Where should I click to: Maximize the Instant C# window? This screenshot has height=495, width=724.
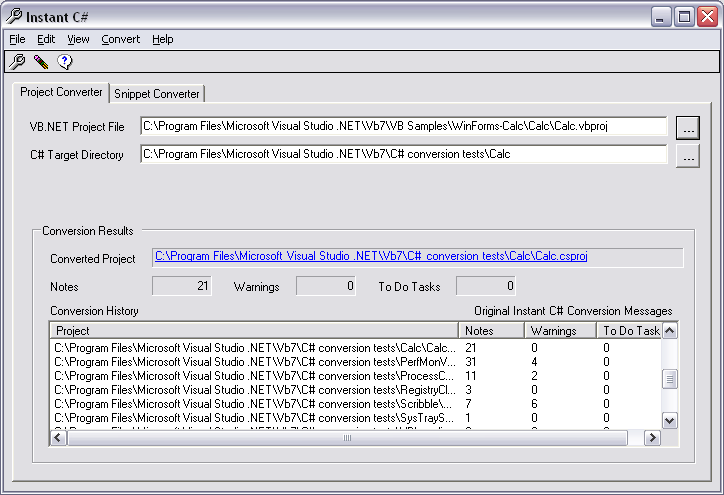tap(684, 17)
